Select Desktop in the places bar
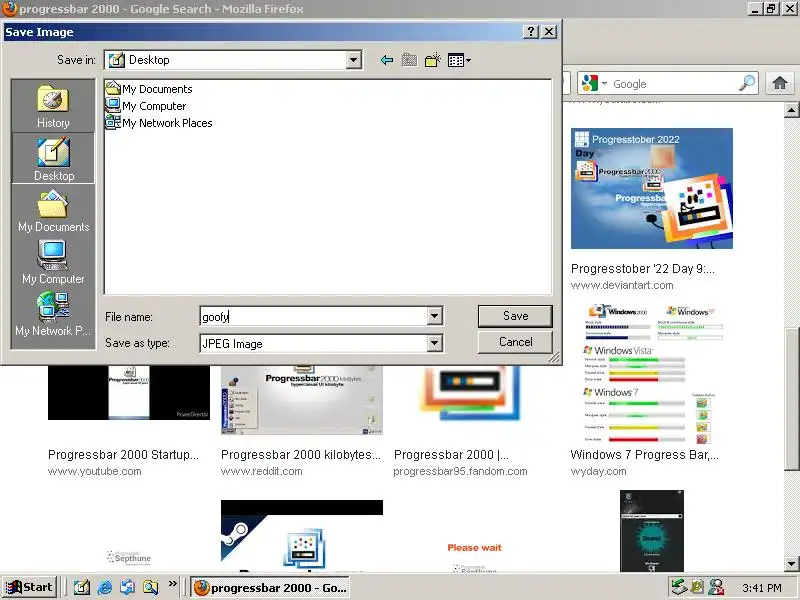 pyautogui.click(x=53, y=159)
